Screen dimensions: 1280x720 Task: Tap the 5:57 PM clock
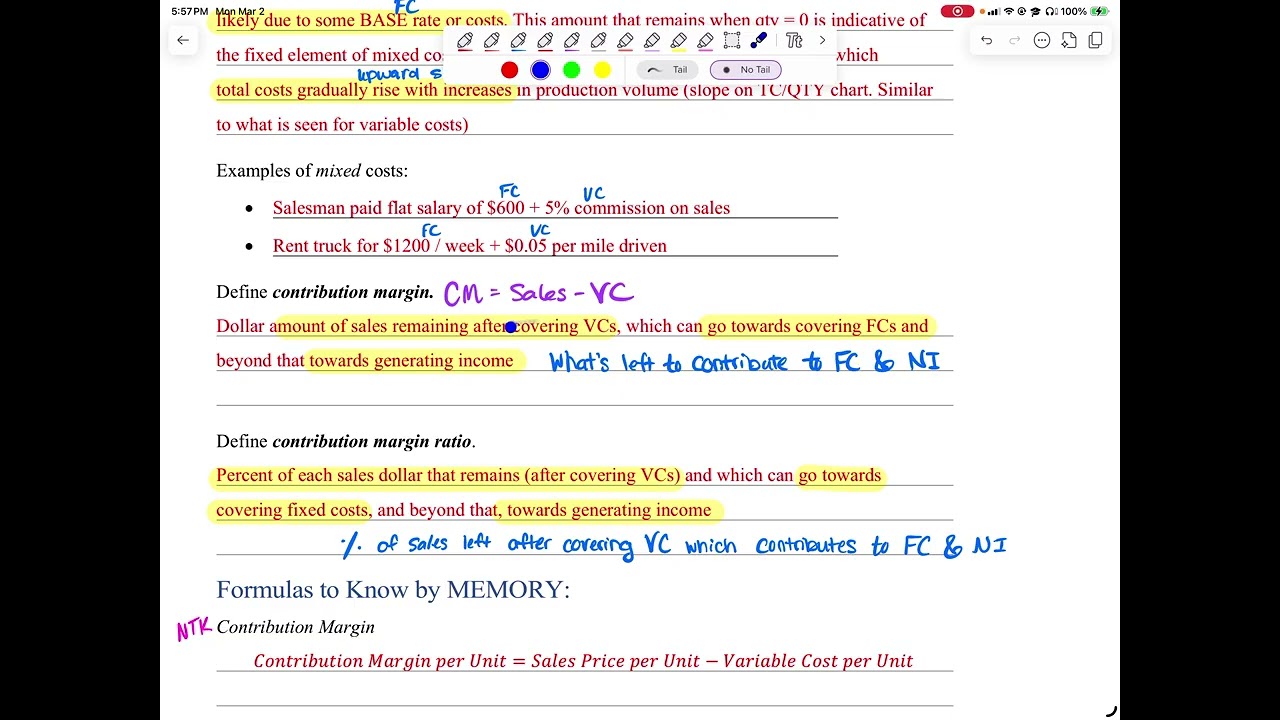tap(189, 11)
